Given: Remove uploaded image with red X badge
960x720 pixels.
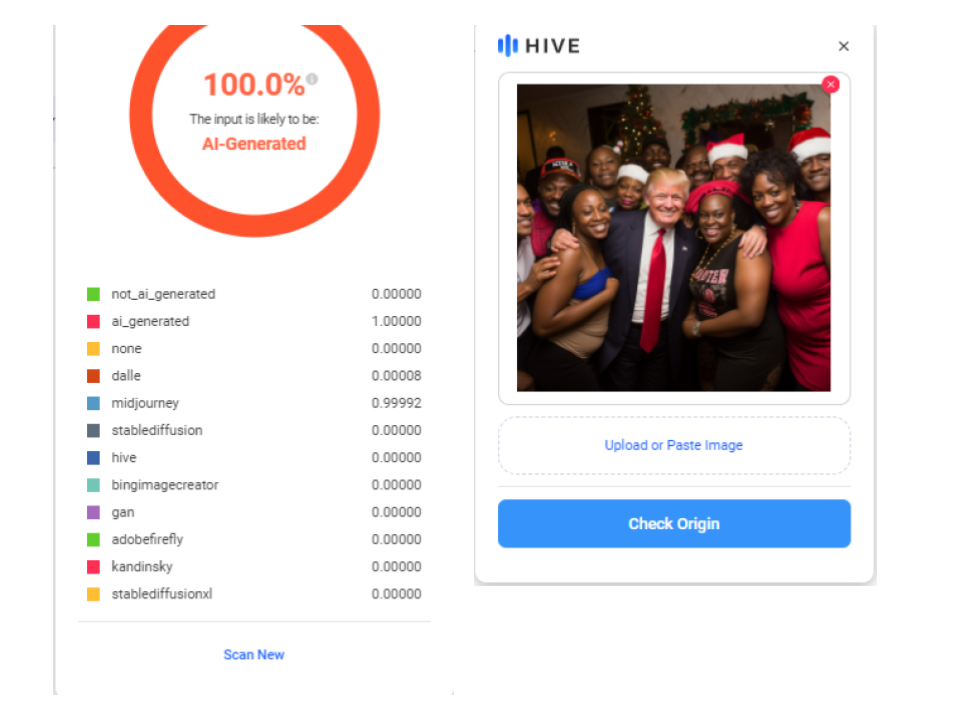Looking at the screenshot, I should pyautogui.click(x=831, y=84).
